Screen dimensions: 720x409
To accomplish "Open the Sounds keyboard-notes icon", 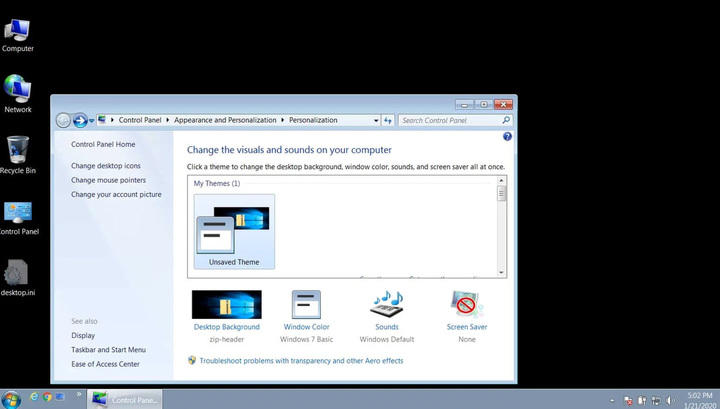I will pos(387,304).
